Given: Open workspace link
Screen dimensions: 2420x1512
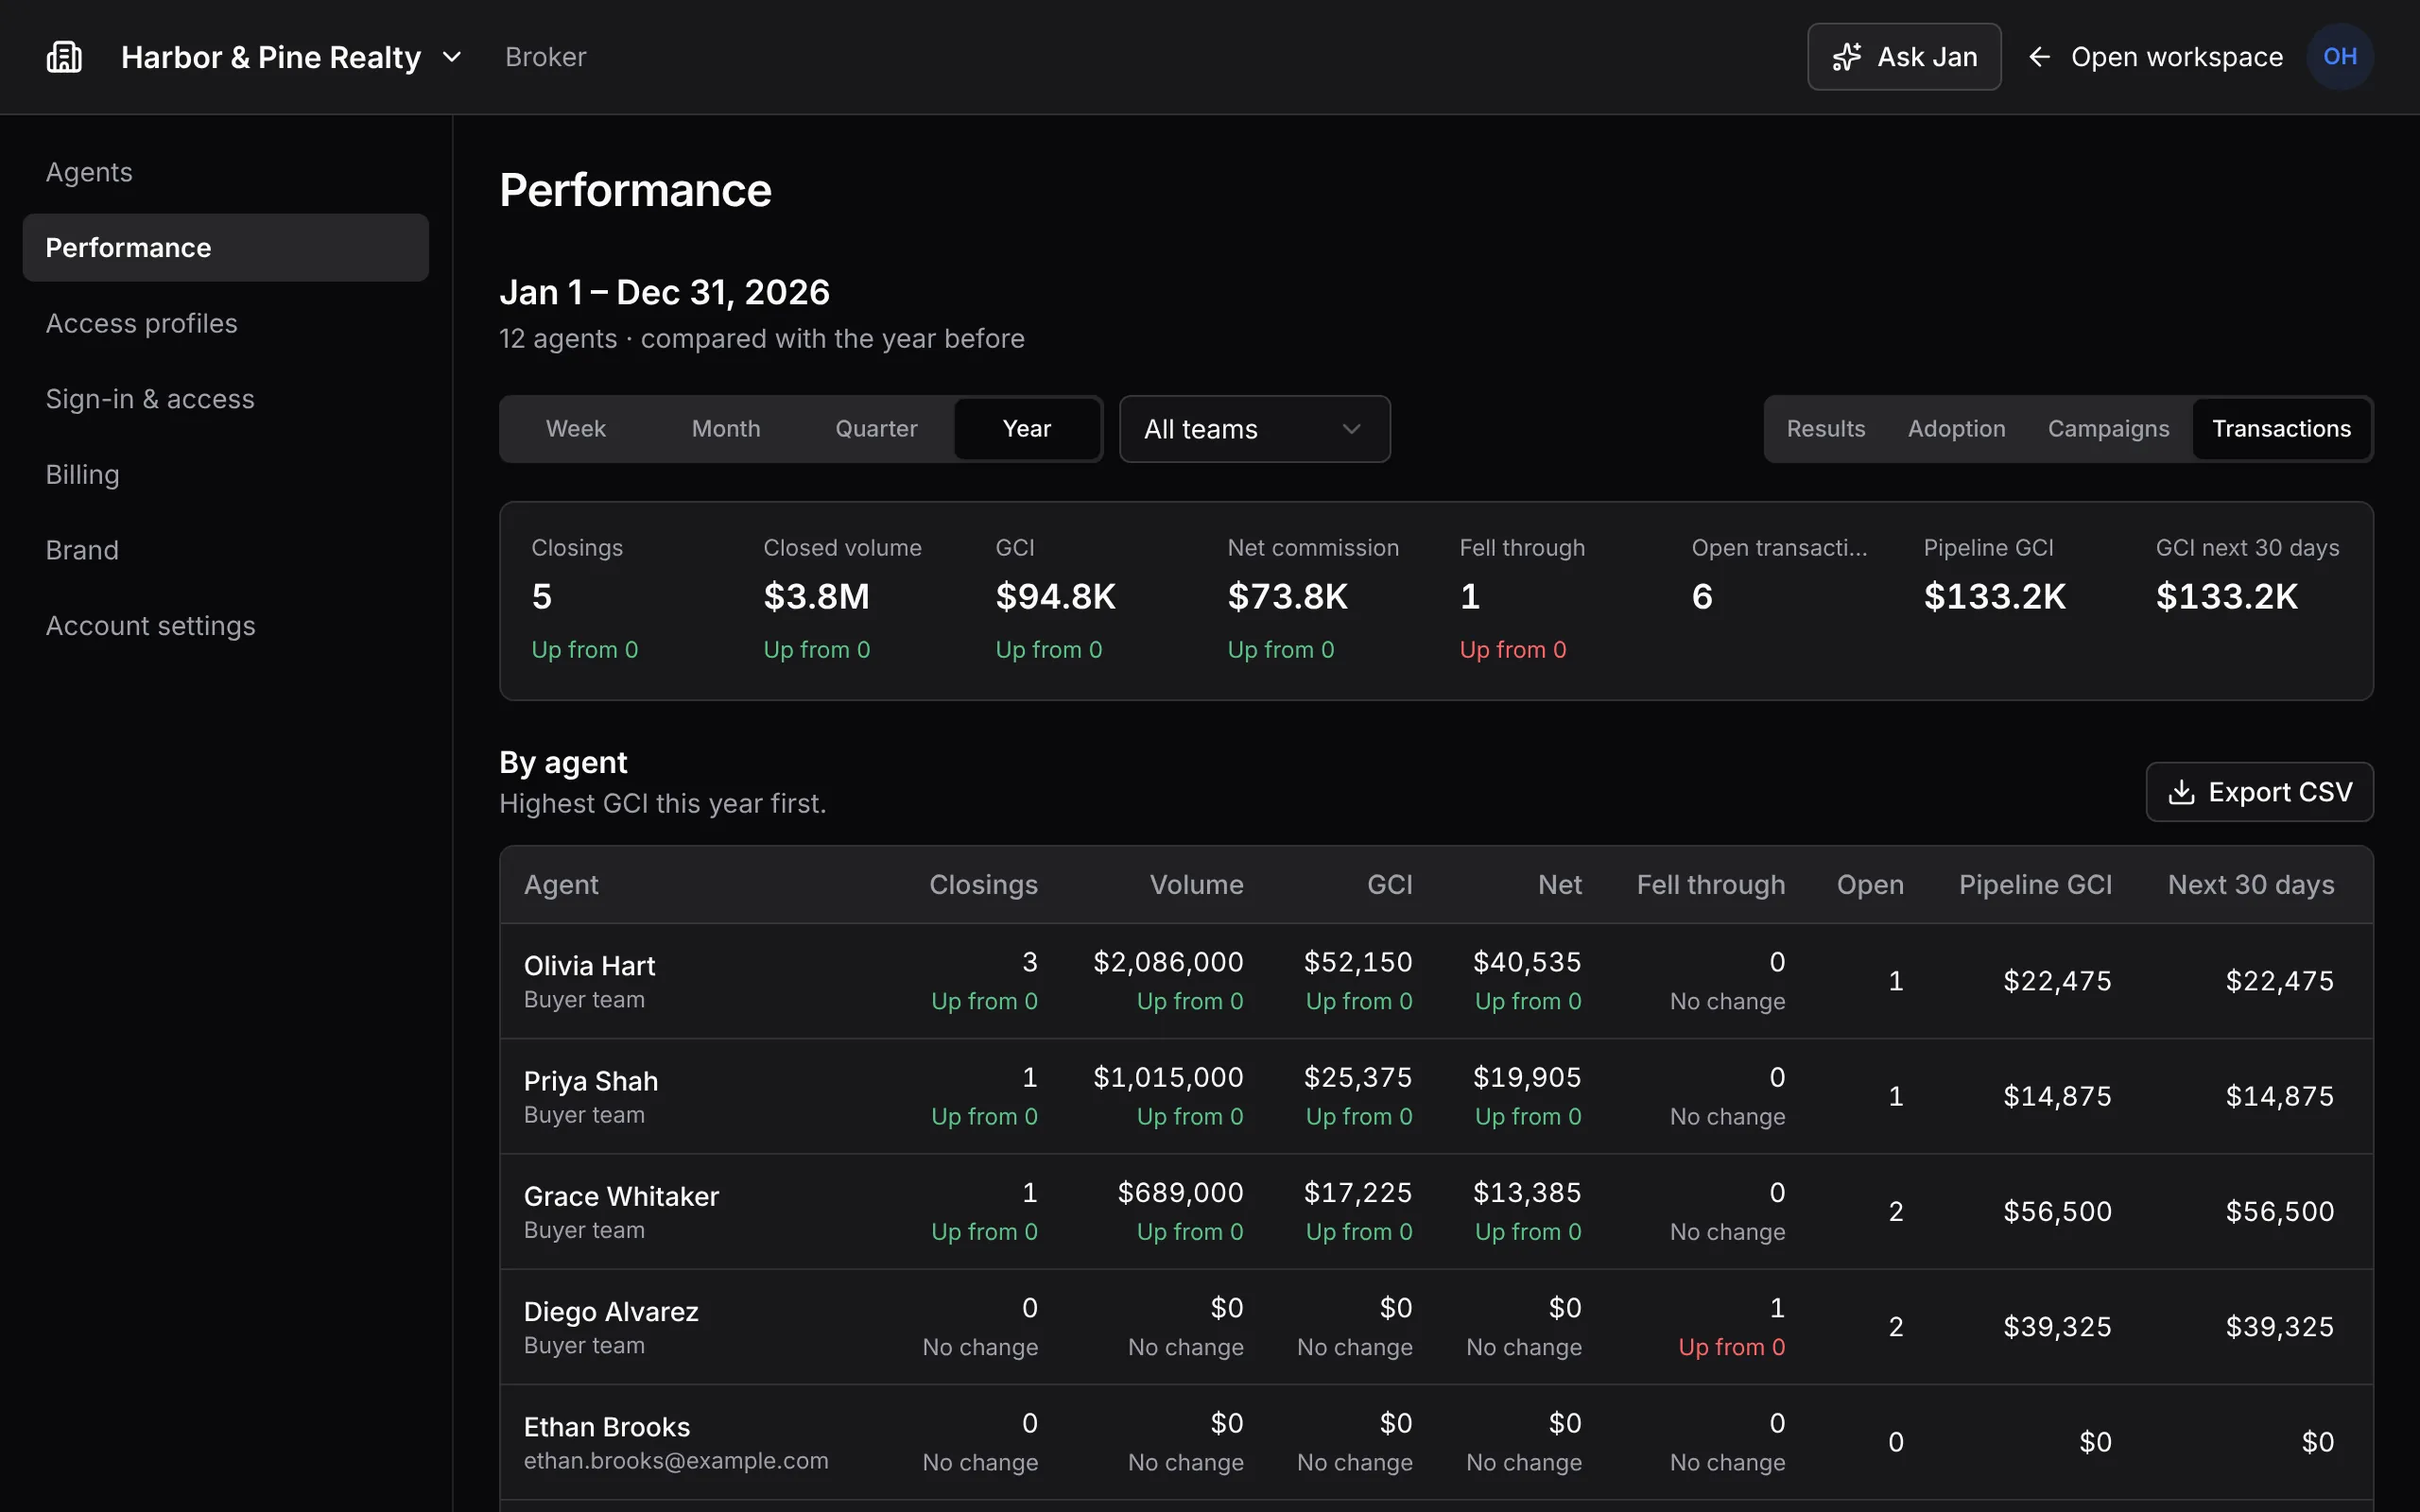Looking at the screenshot, I should [2176, 57].
